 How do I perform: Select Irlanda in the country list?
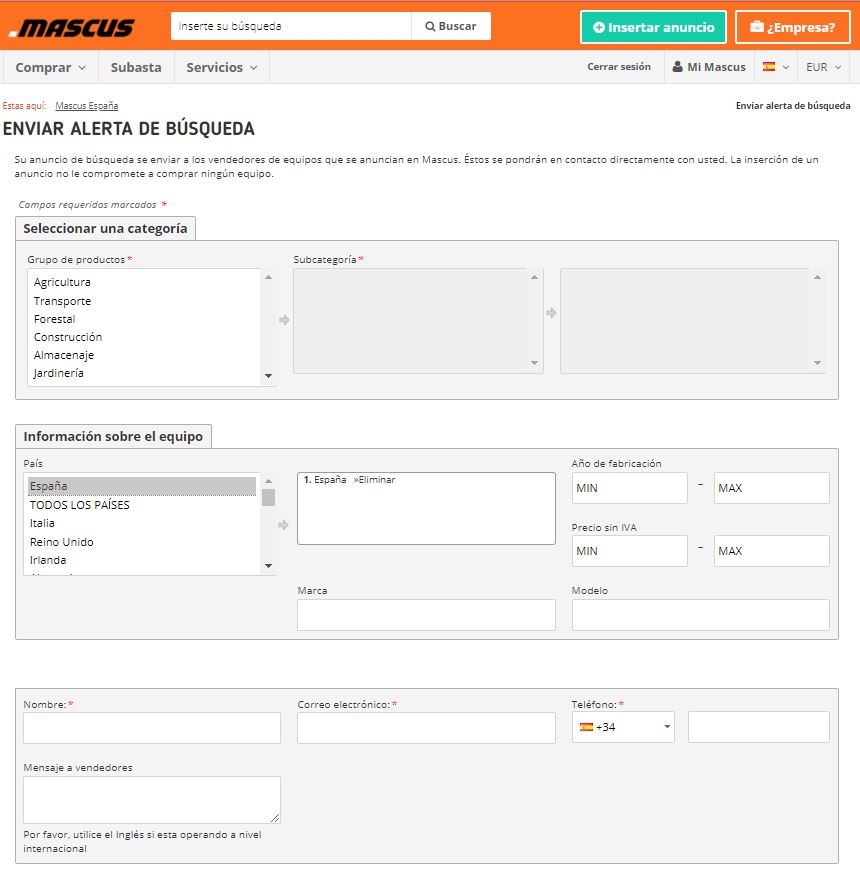tap(48, 560)
